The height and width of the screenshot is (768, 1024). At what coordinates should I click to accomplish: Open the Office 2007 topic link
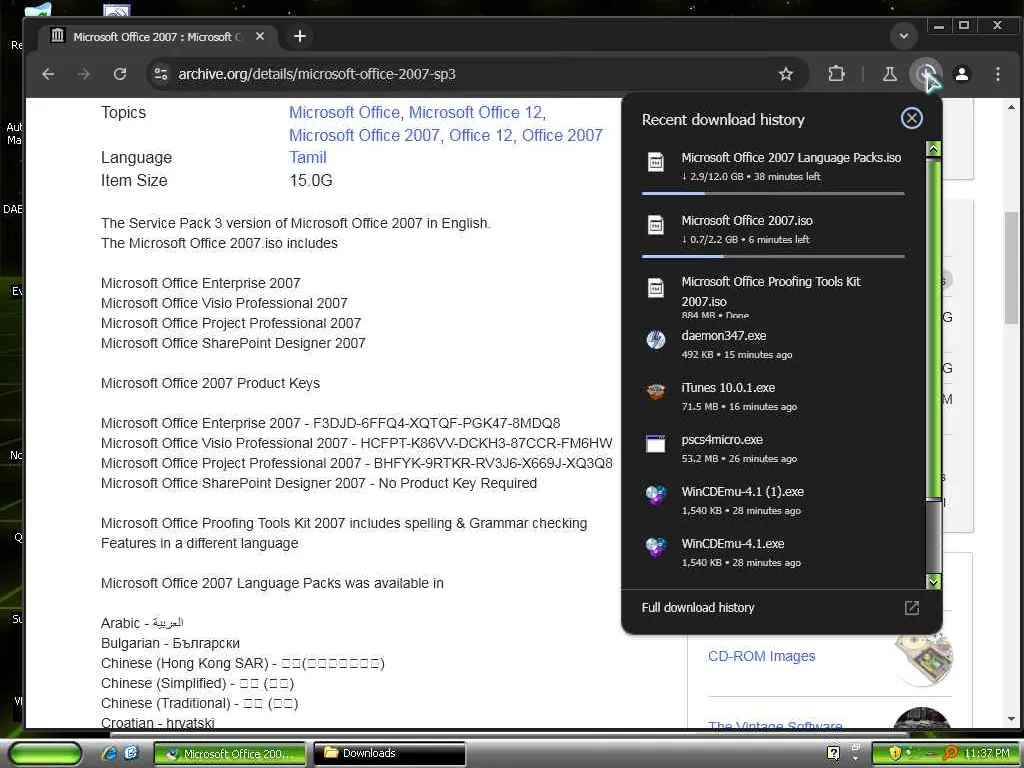[562, 135]
